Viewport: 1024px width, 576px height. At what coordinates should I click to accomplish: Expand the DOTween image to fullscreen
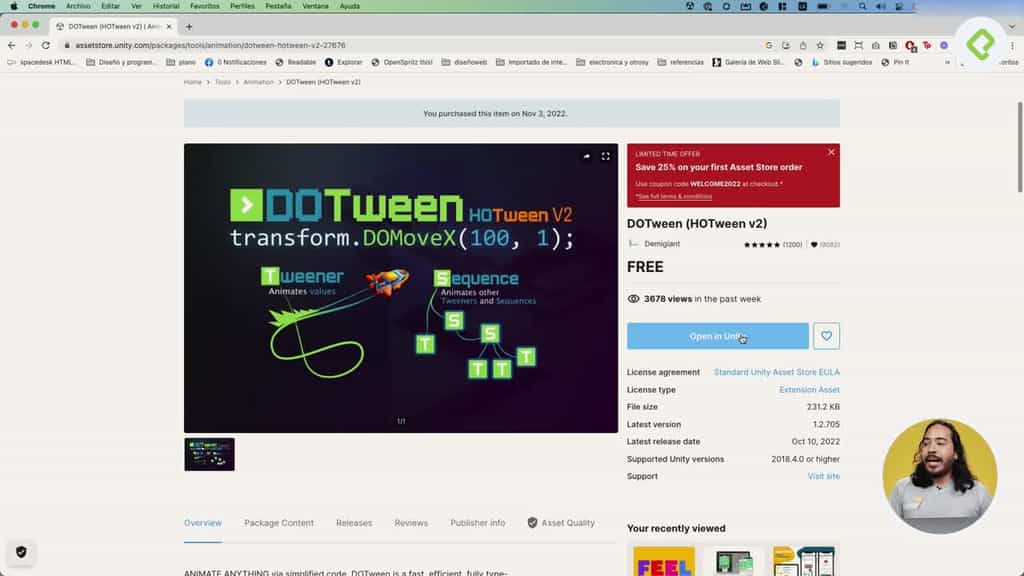point(605,156)
